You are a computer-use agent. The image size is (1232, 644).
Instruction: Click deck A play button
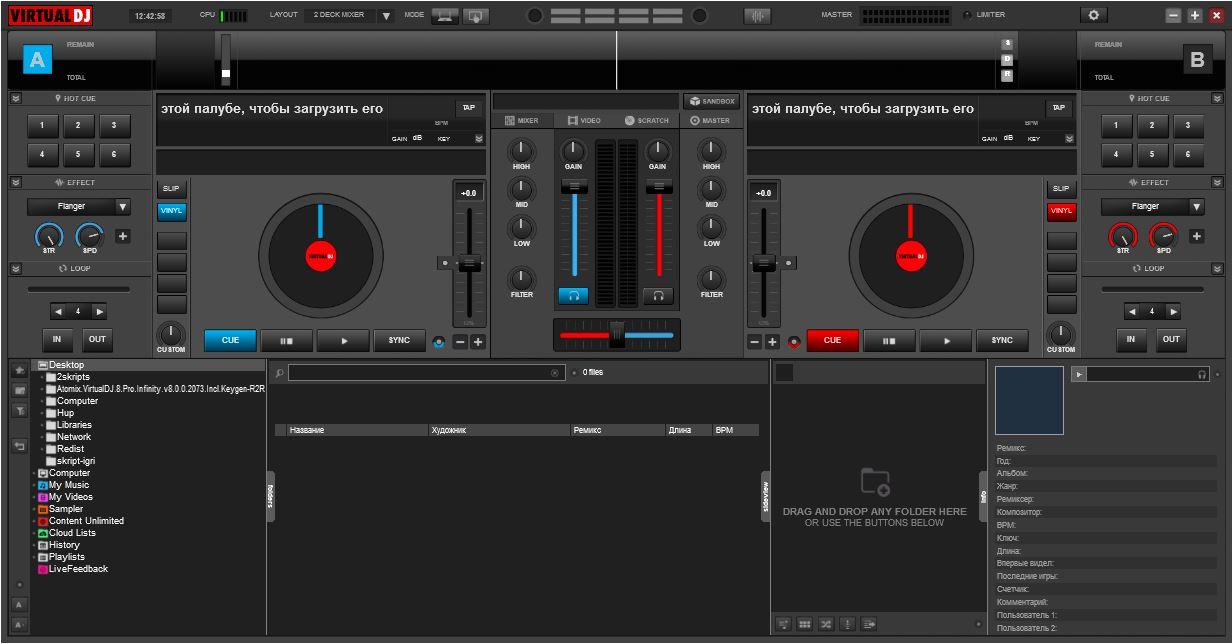(x=343, y=340)
